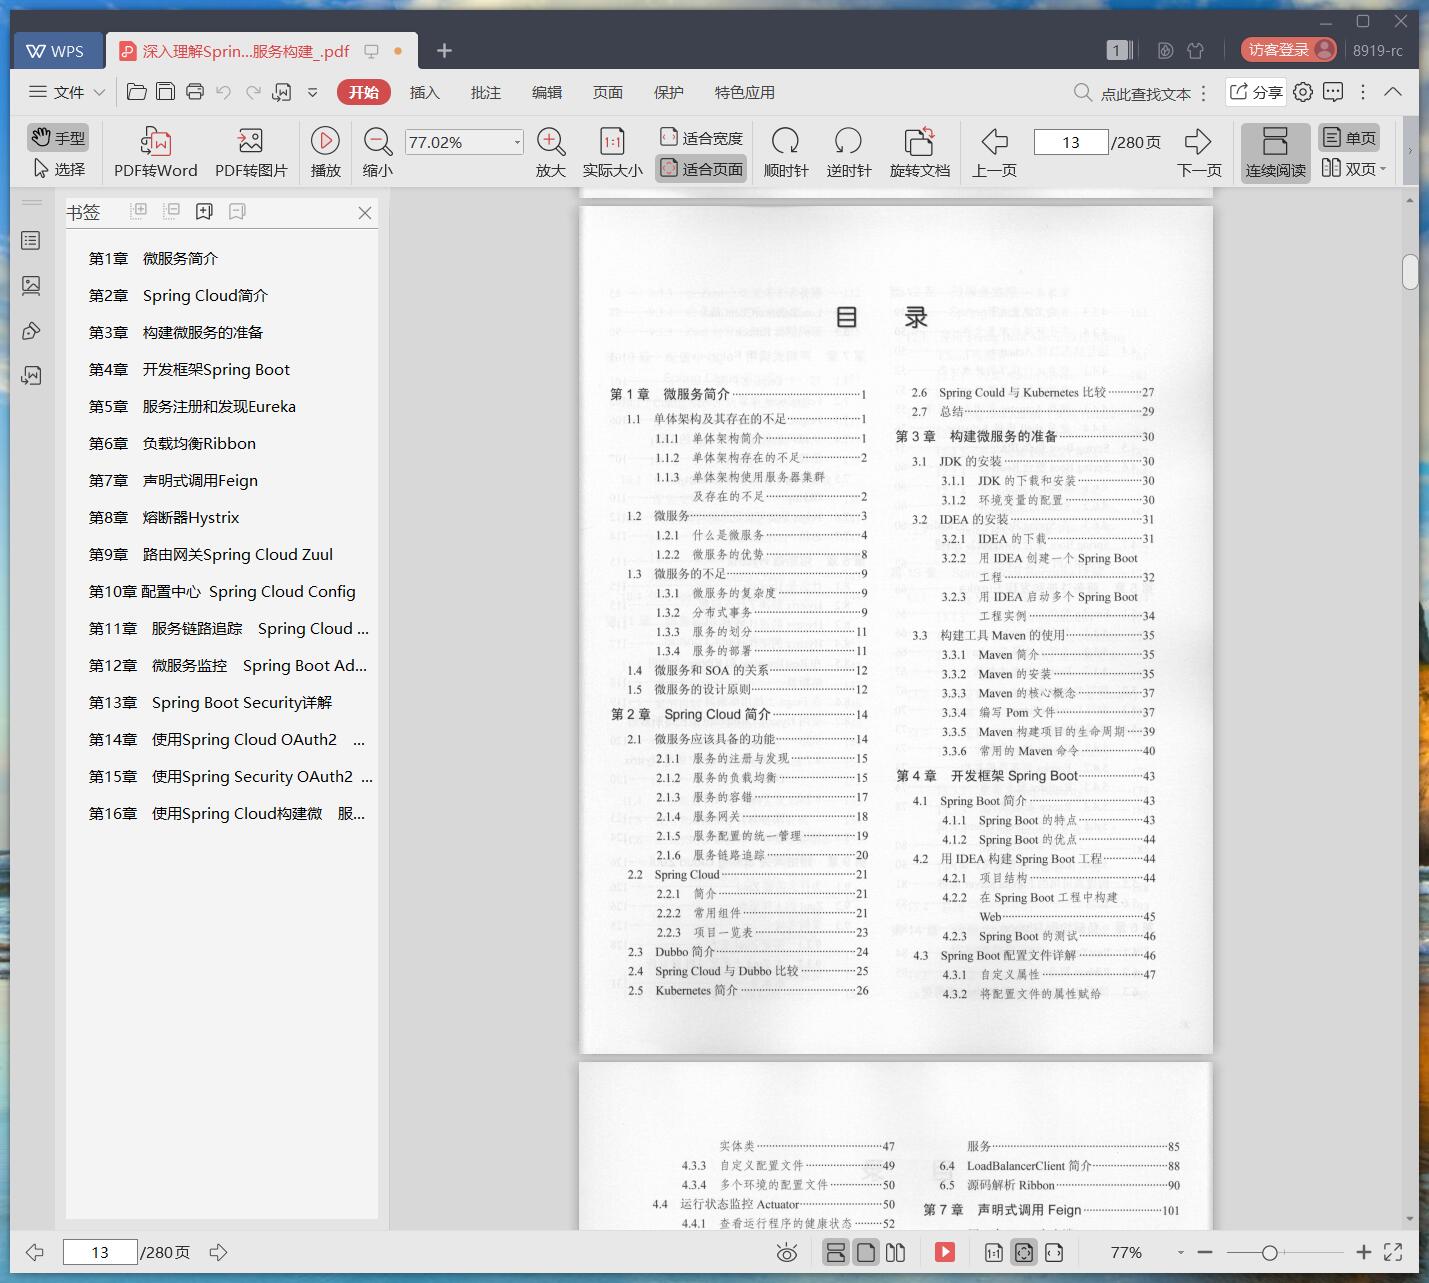Click the Open folder icon
This screenshot has width=1429, height=1283.
pos(137,92)
